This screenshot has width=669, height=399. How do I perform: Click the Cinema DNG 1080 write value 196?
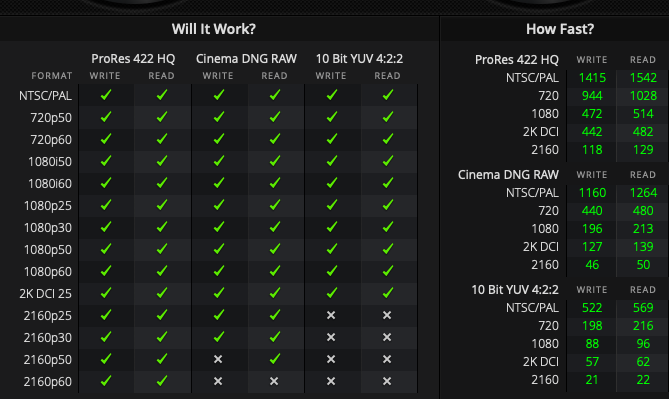(x=592, y=229)
